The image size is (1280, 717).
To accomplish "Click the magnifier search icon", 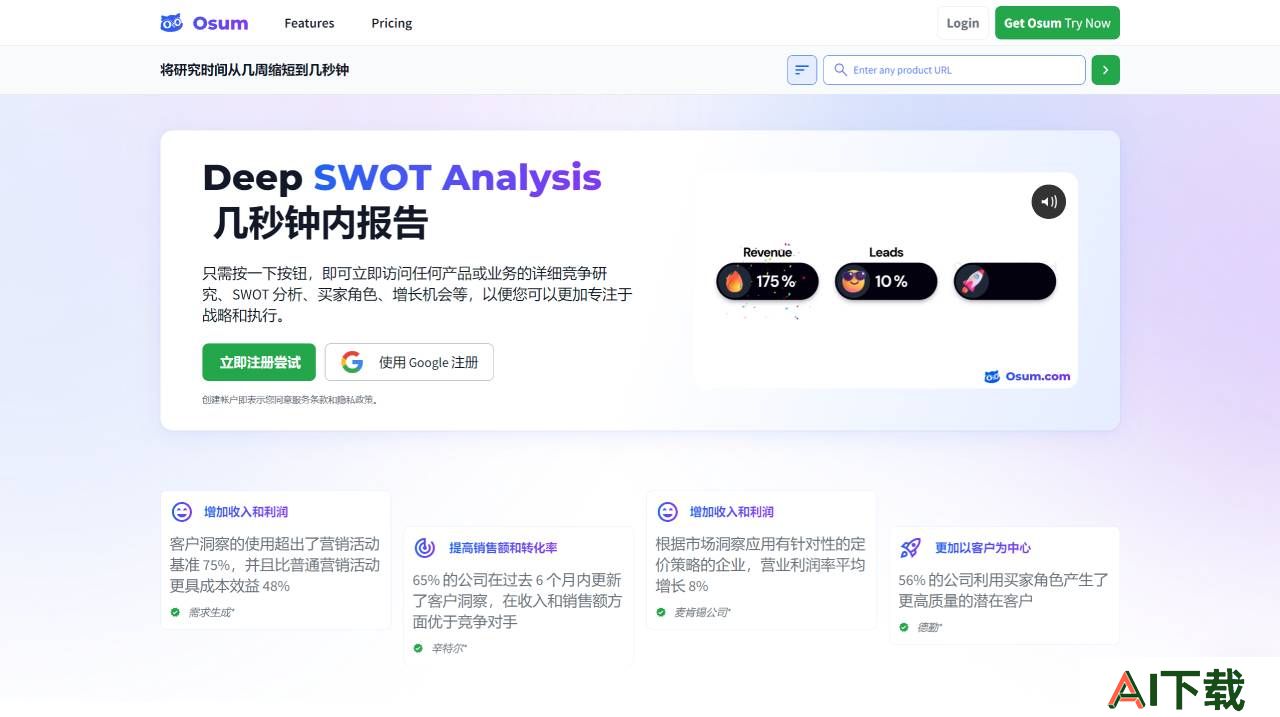I will click(x=840, y=70).
